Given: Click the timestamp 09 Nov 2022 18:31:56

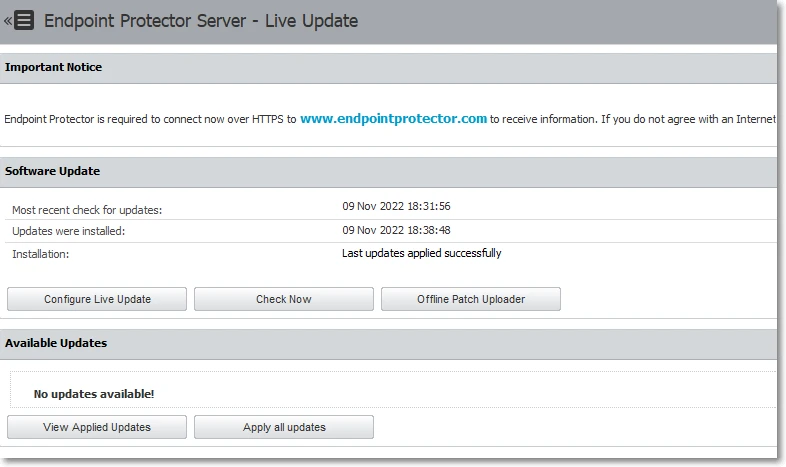Looking at the screenshot, I should [x=396, y=206].
